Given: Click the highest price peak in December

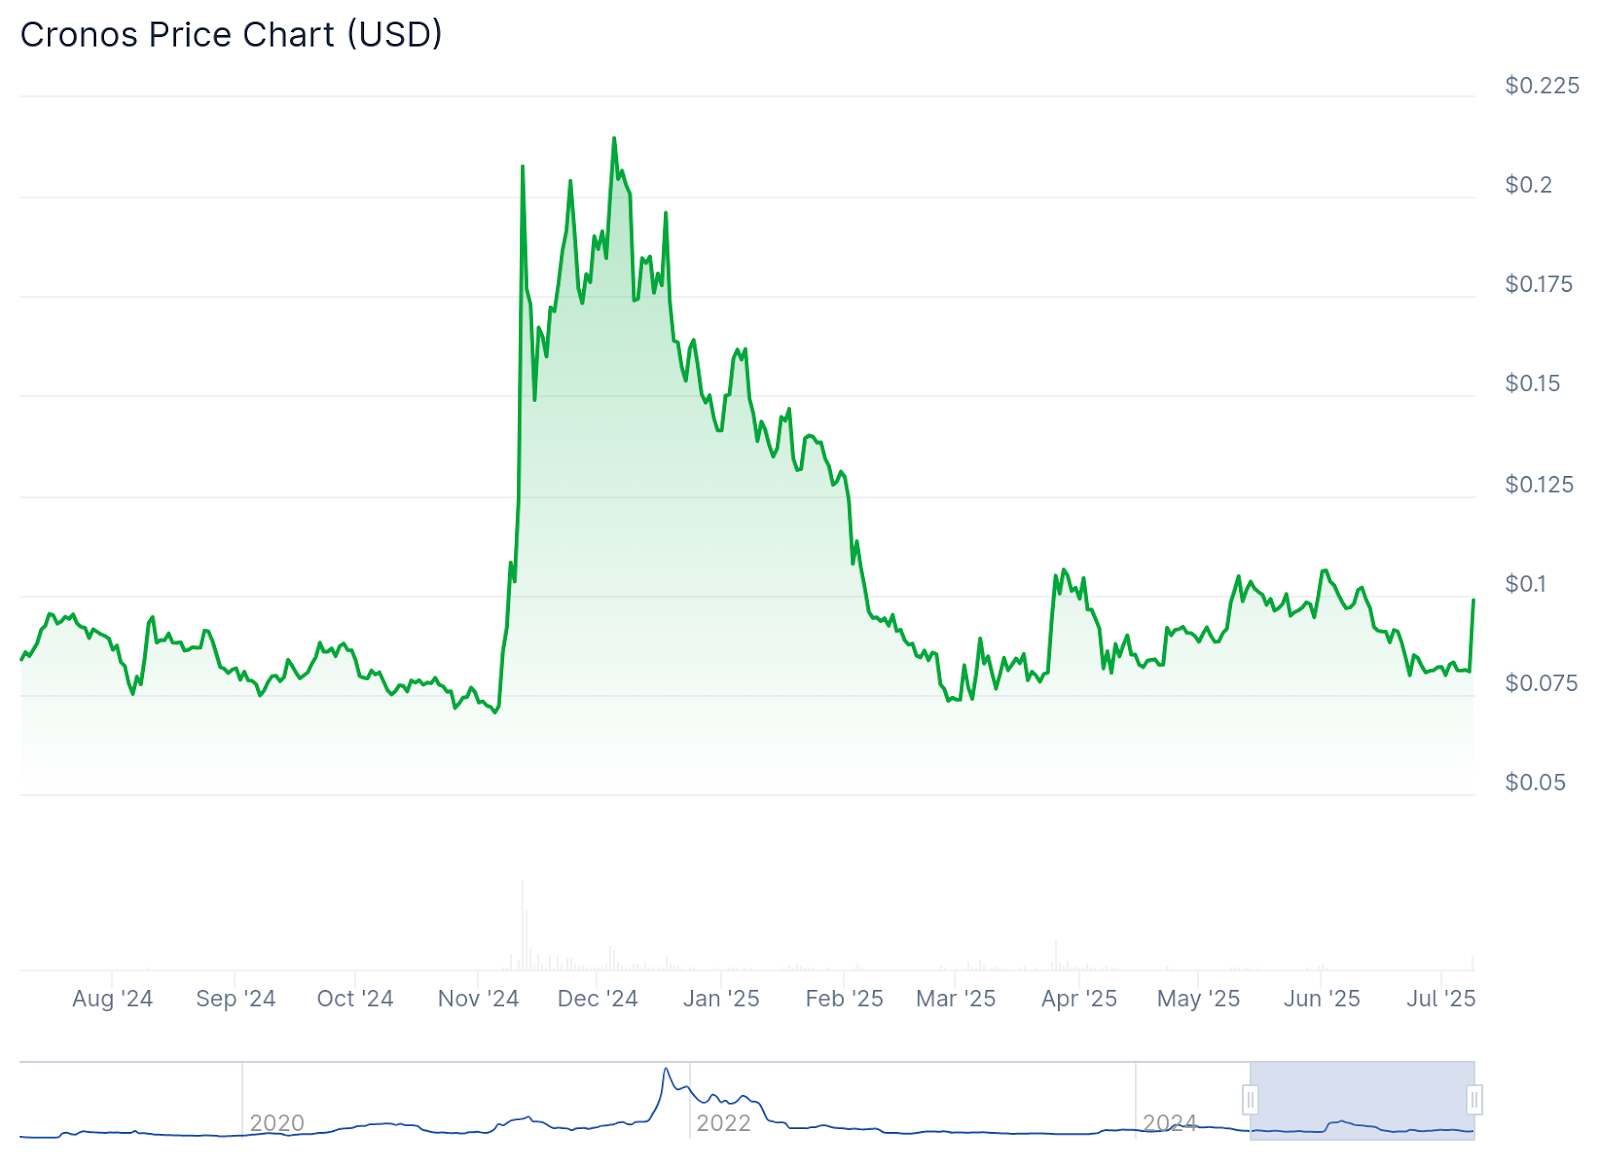Looking at the screenshot, I should coord(614,139).
